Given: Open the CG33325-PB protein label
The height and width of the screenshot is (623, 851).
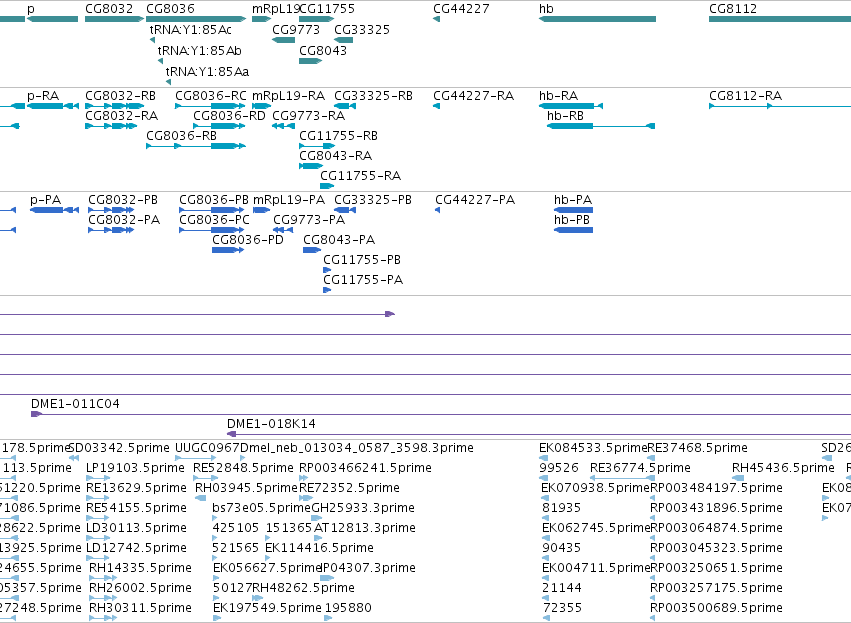Looking at the screenshot, I should pyautogui.click(x=373, y=200).
